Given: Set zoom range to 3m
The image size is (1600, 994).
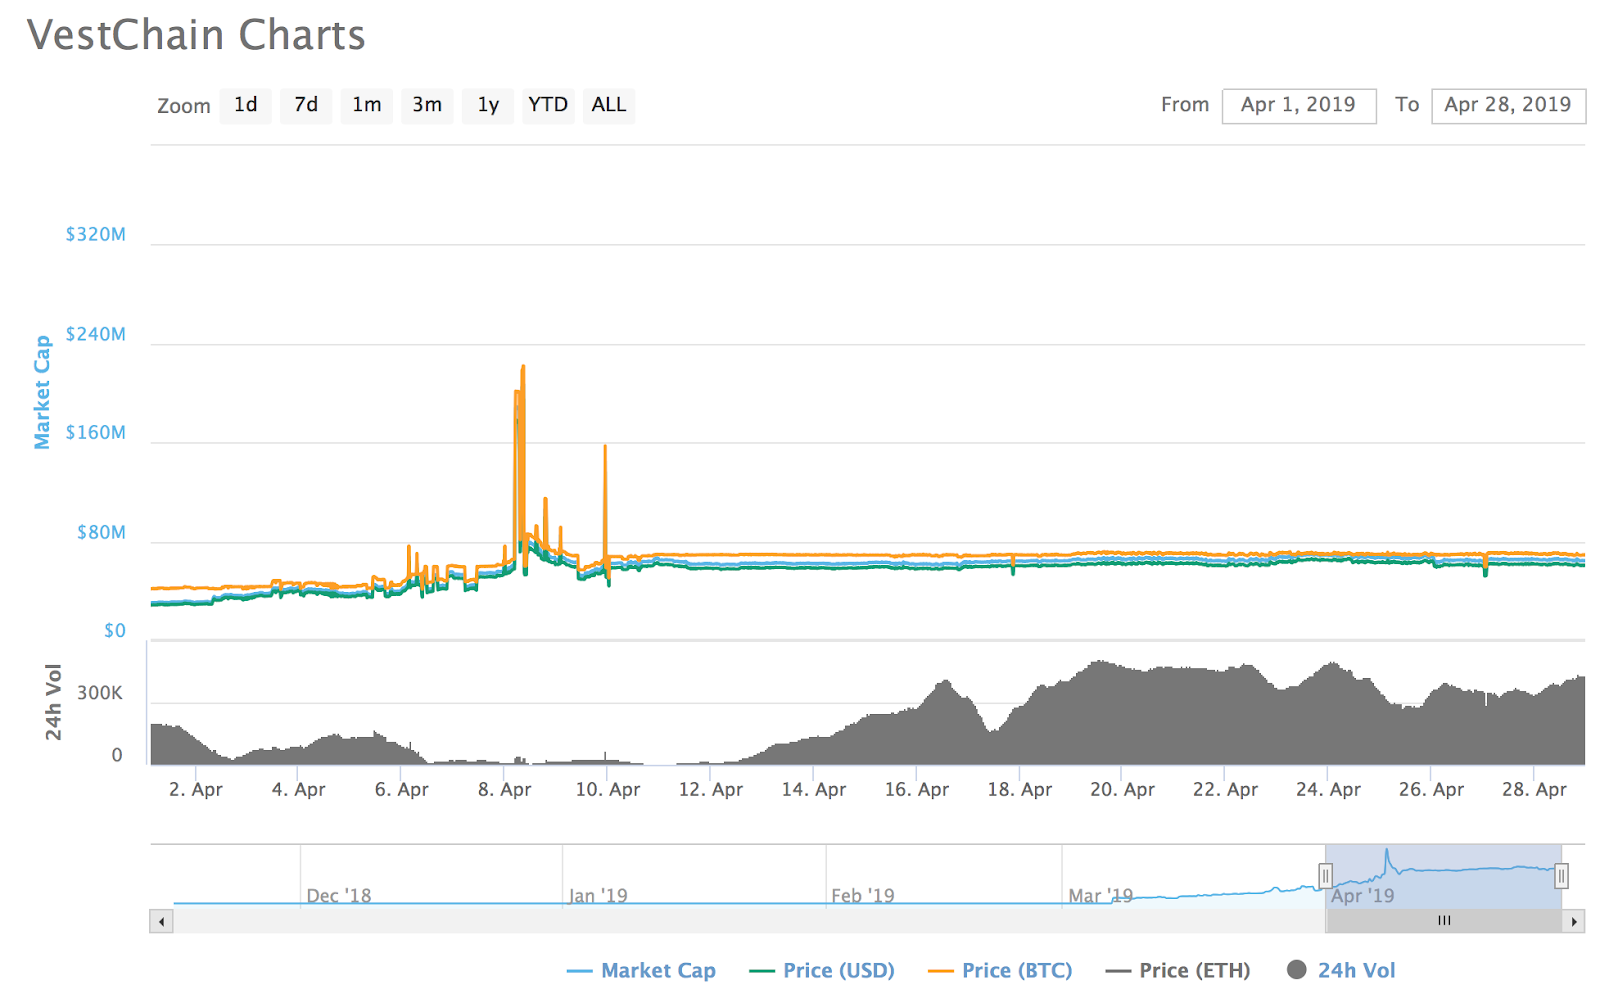Looking at the screenshot, I should (427, 105).
